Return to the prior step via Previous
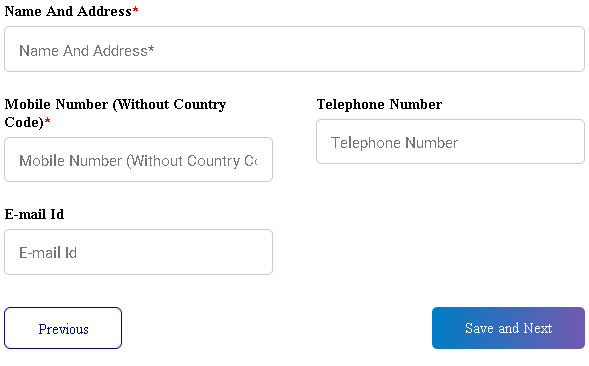Viewport: 589px width, 366px height. point(63,328)
